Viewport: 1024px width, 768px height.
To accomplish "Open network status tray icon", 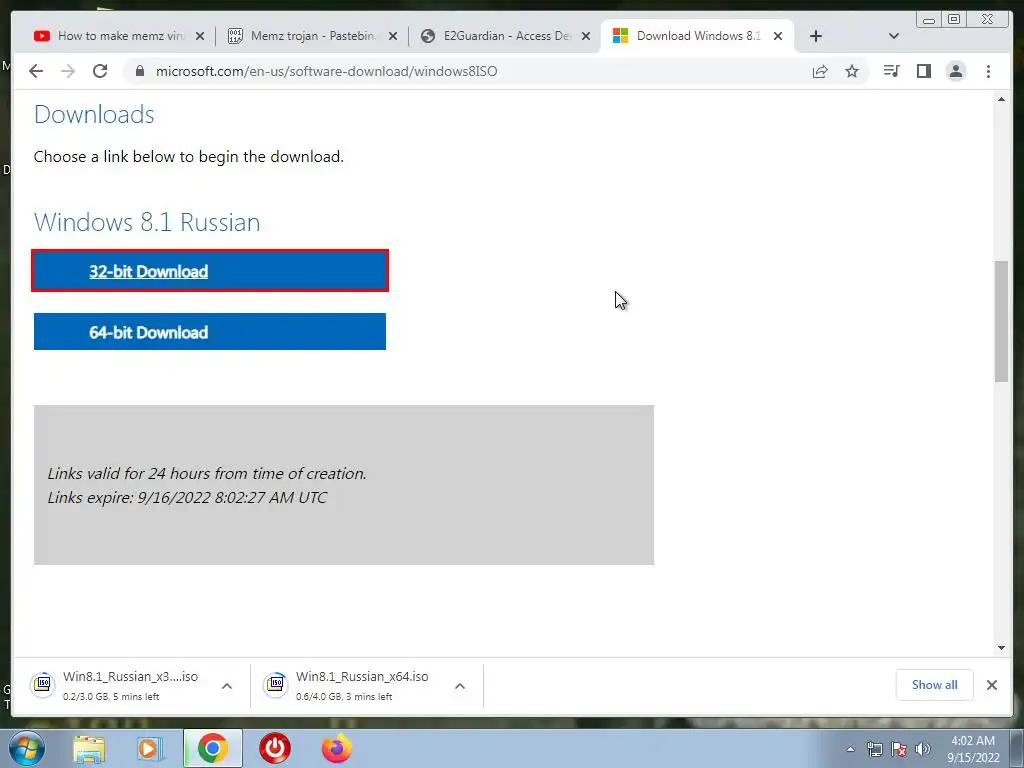I will pos(874,749).
